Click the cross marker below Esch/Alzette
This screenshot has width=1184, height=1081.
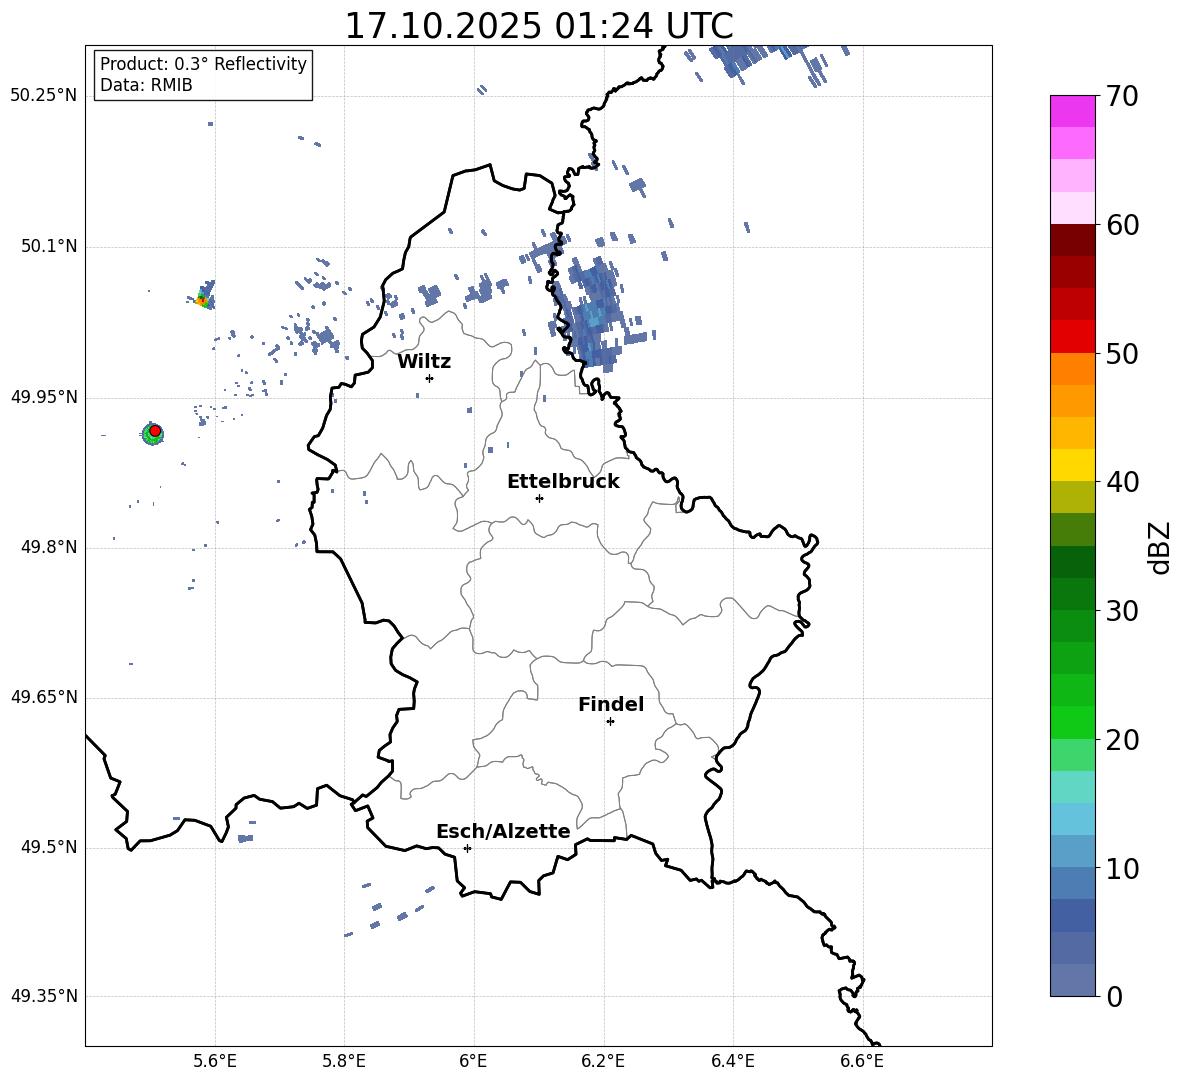pyautogui.click(x=467, y=848)
